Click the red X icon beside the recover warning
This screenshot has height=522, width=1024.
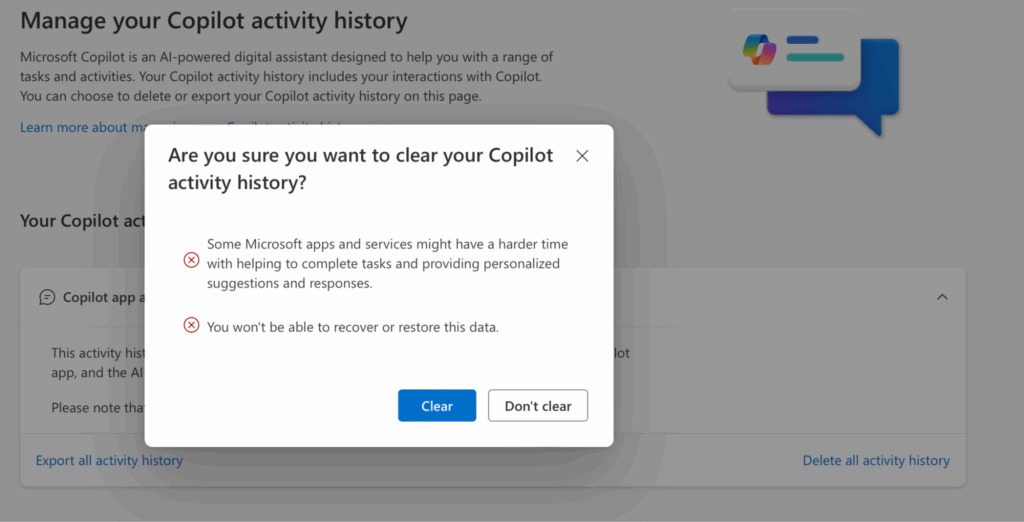click(x=191, y=325)
